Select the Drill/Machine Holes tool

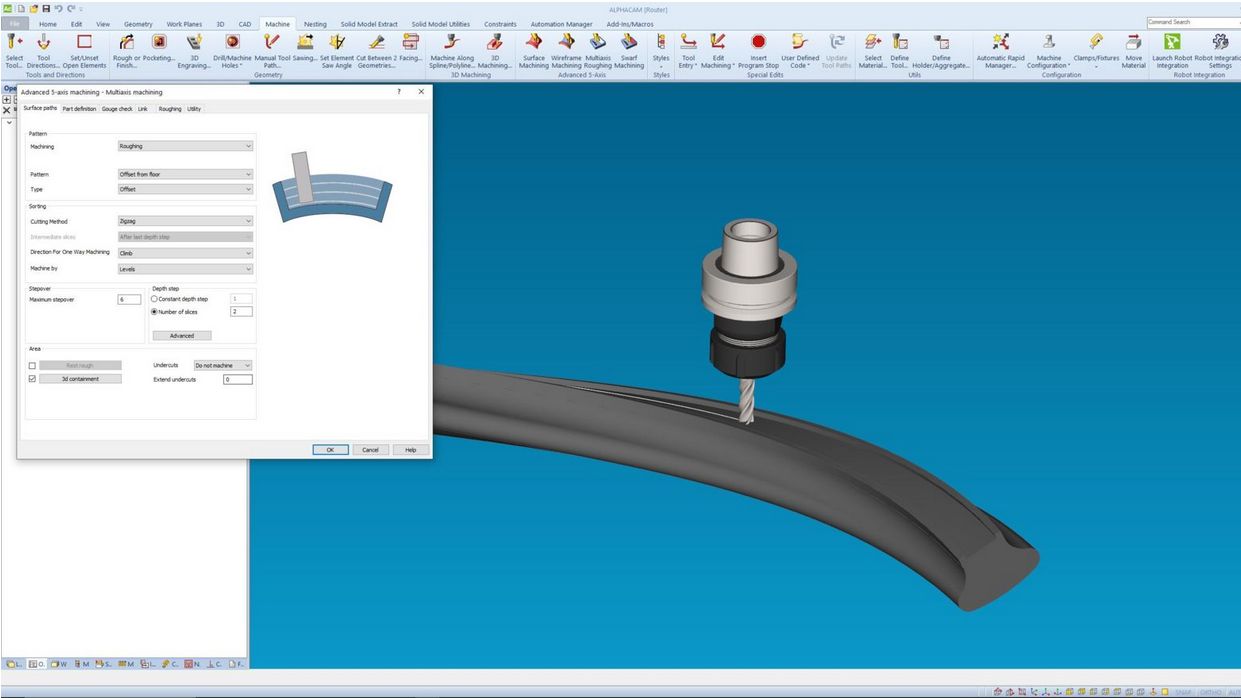coord(232,42)
